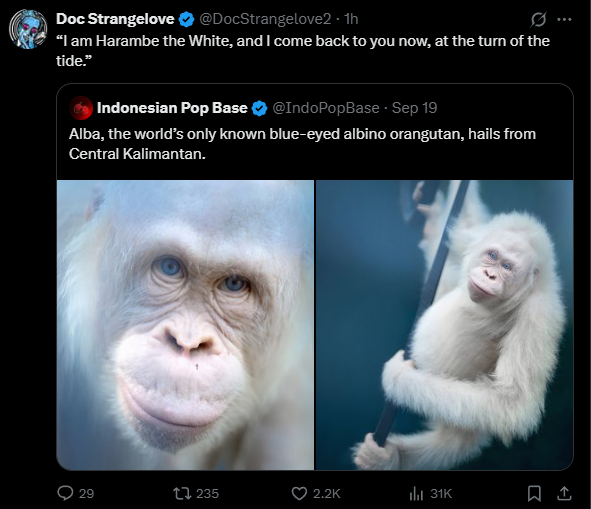Open Indonesian Pop Base profile avatar
Screen dimensions: 591x509
click(x=81, y=108)
